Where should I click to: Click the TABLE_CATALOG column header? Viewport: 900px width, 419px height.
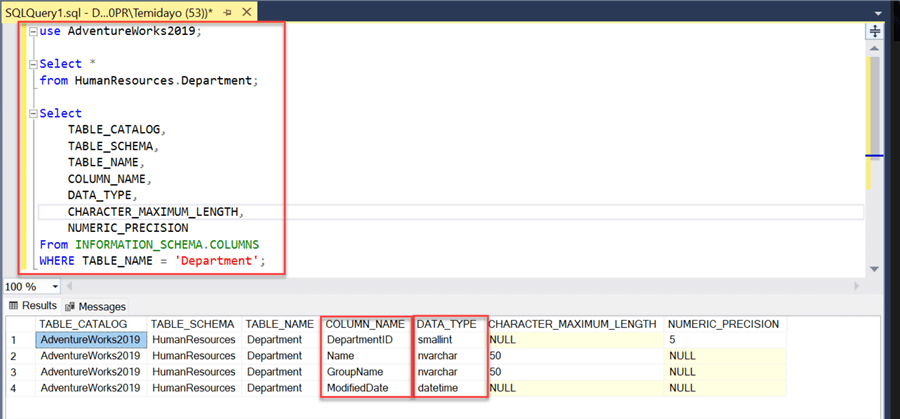coord(91,324)
